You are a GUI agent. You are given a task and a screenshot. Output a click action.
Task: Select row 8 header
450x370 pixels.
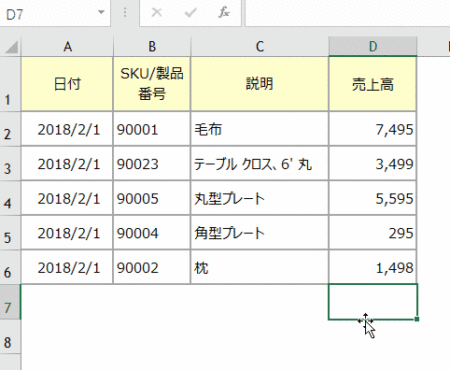10,337
